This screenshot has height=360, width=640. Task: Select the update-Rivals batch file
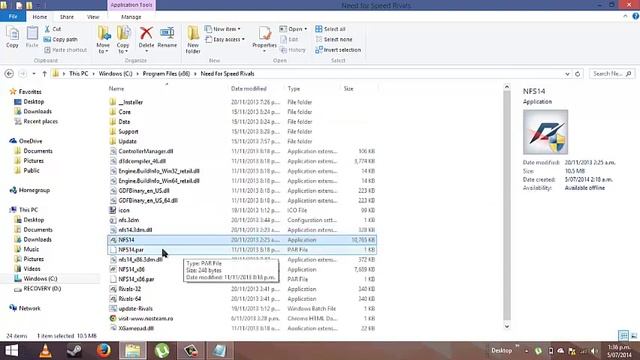pos(136,309)
